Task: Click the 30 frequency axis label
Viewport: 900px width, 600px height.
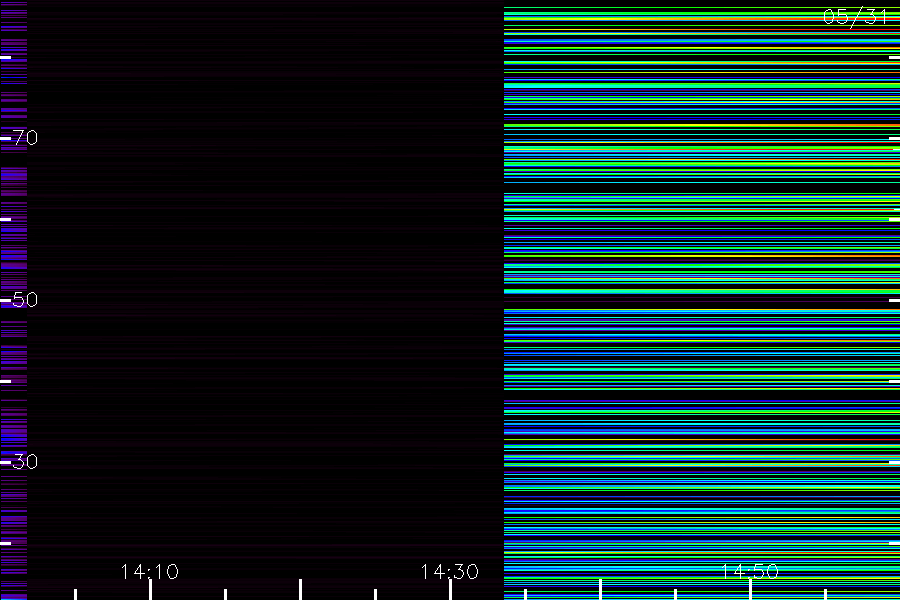Action: point(25,461)
